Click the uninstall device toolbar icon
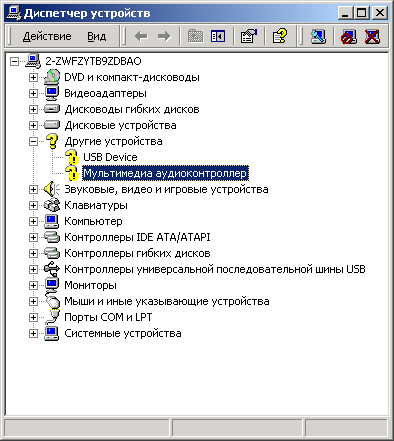This screenshot has height=441, width=394. pyautogui.click(x=372, y=36)
